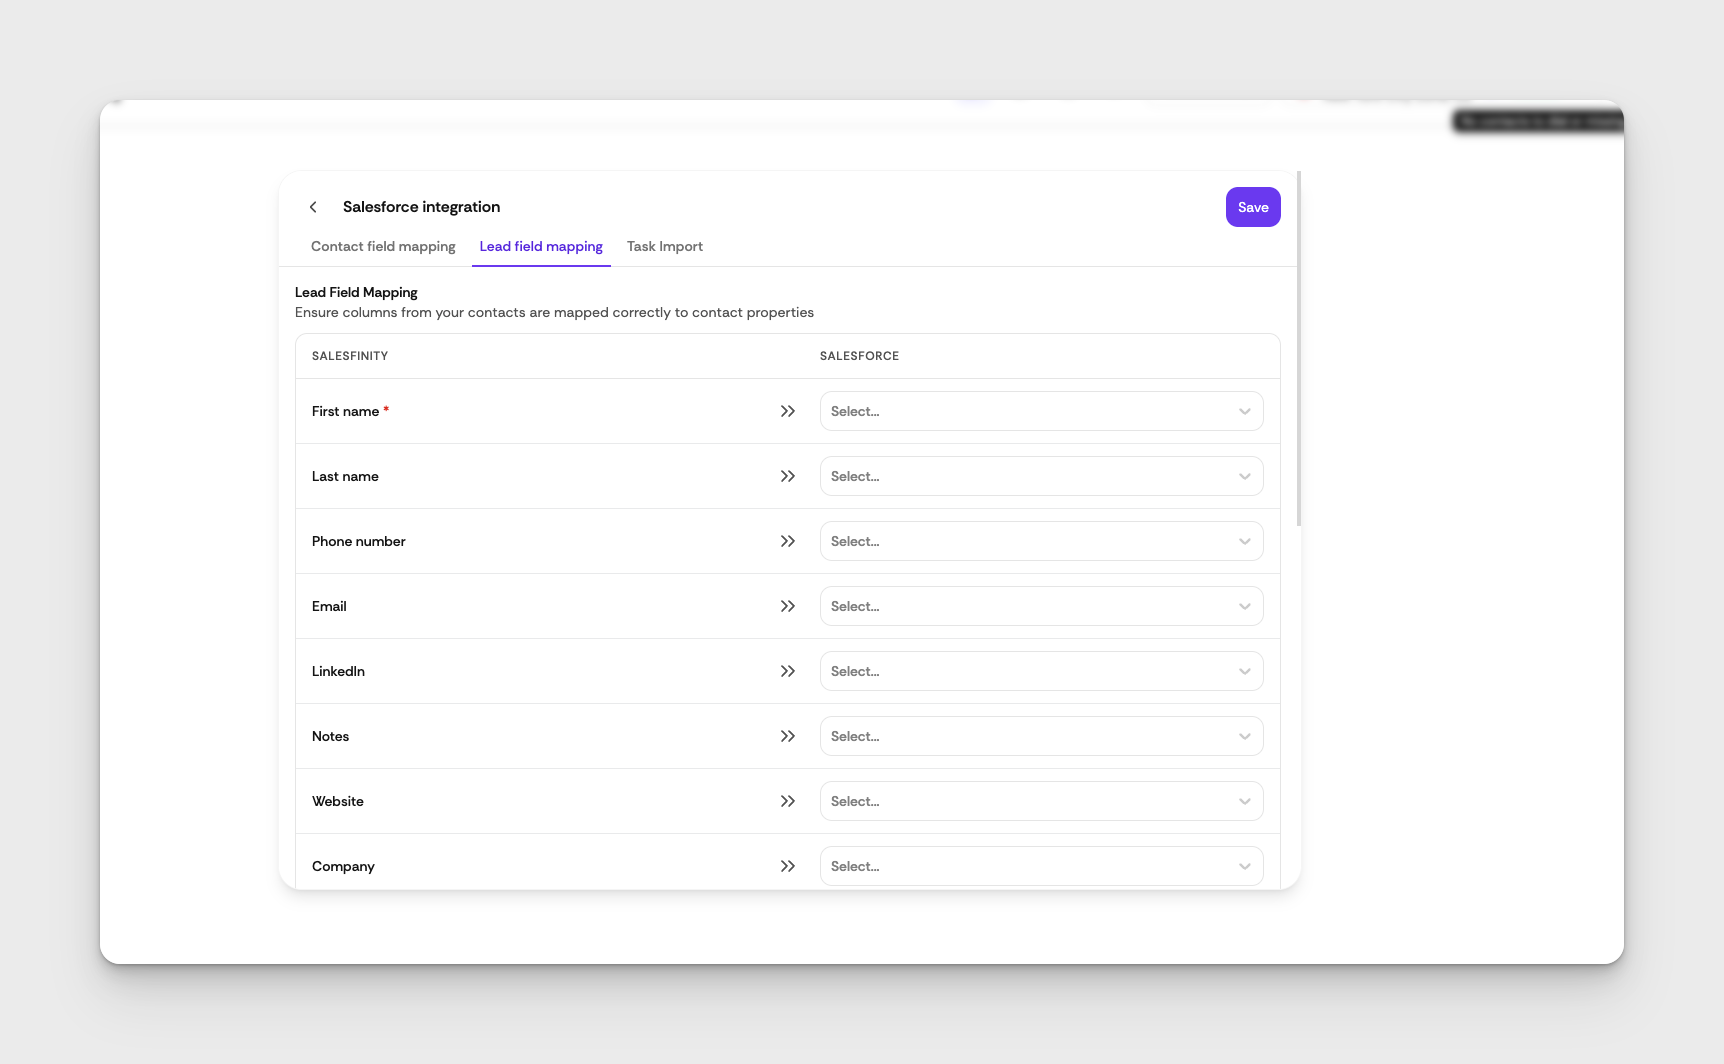The height and width of the screenshot is (1064, 1724).
Task: Click the double-arrow icon in First name row
Action: click(788, 411)
